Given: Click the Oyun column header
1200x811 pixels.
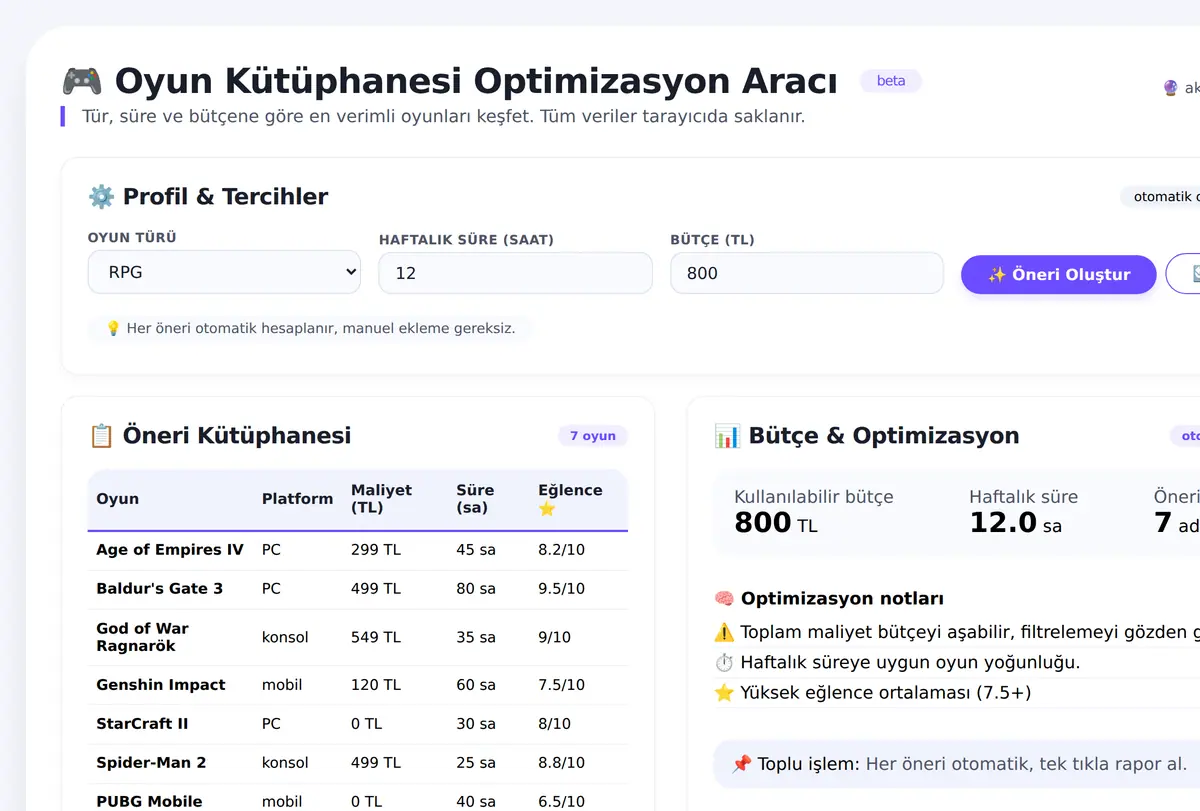Looking at the screenshot, I should (118, 499).
